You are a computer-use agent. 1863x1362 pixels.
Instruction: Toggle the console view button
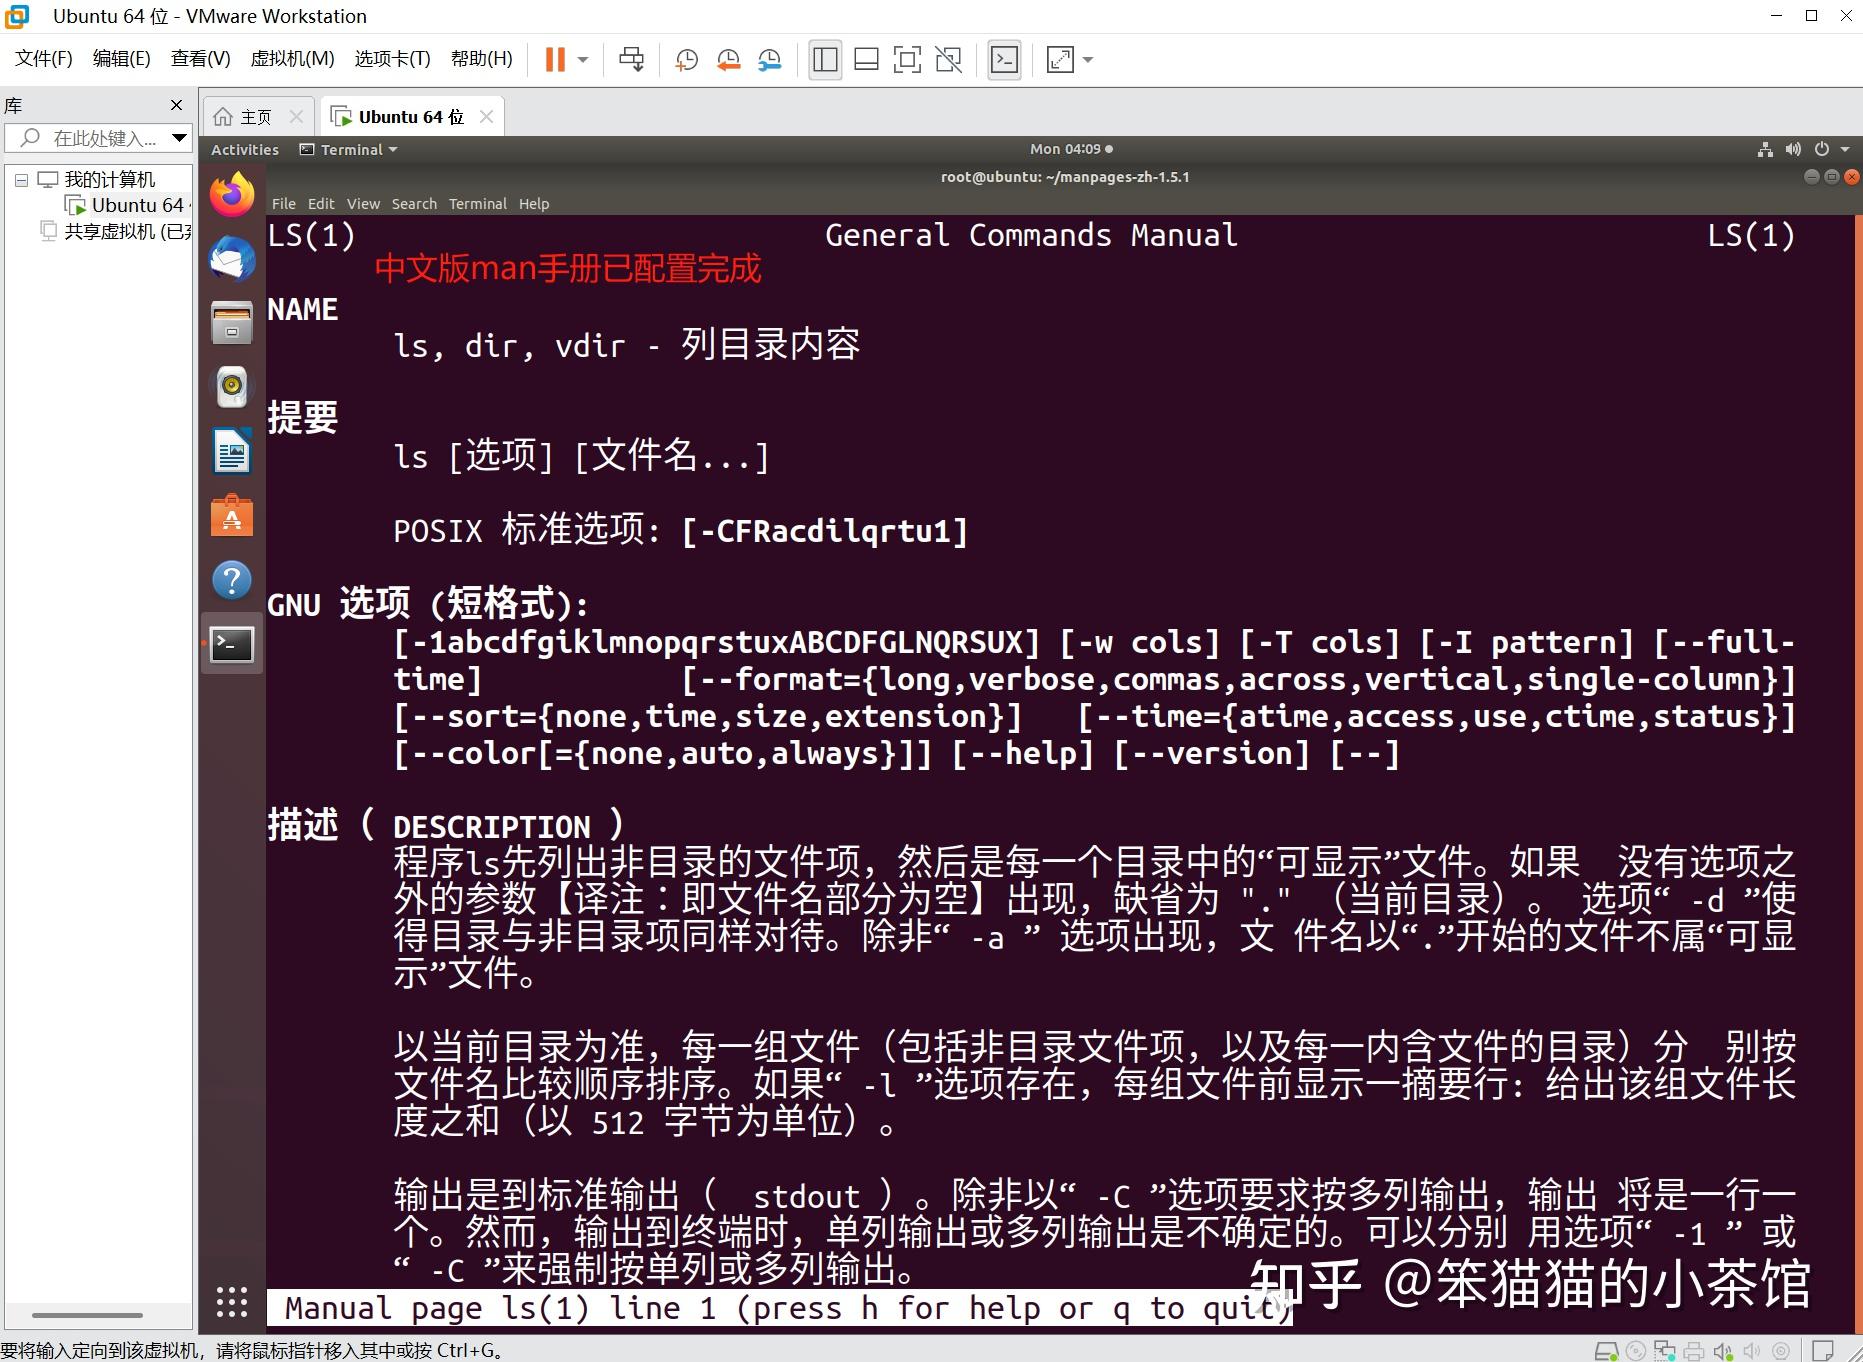1004,60
